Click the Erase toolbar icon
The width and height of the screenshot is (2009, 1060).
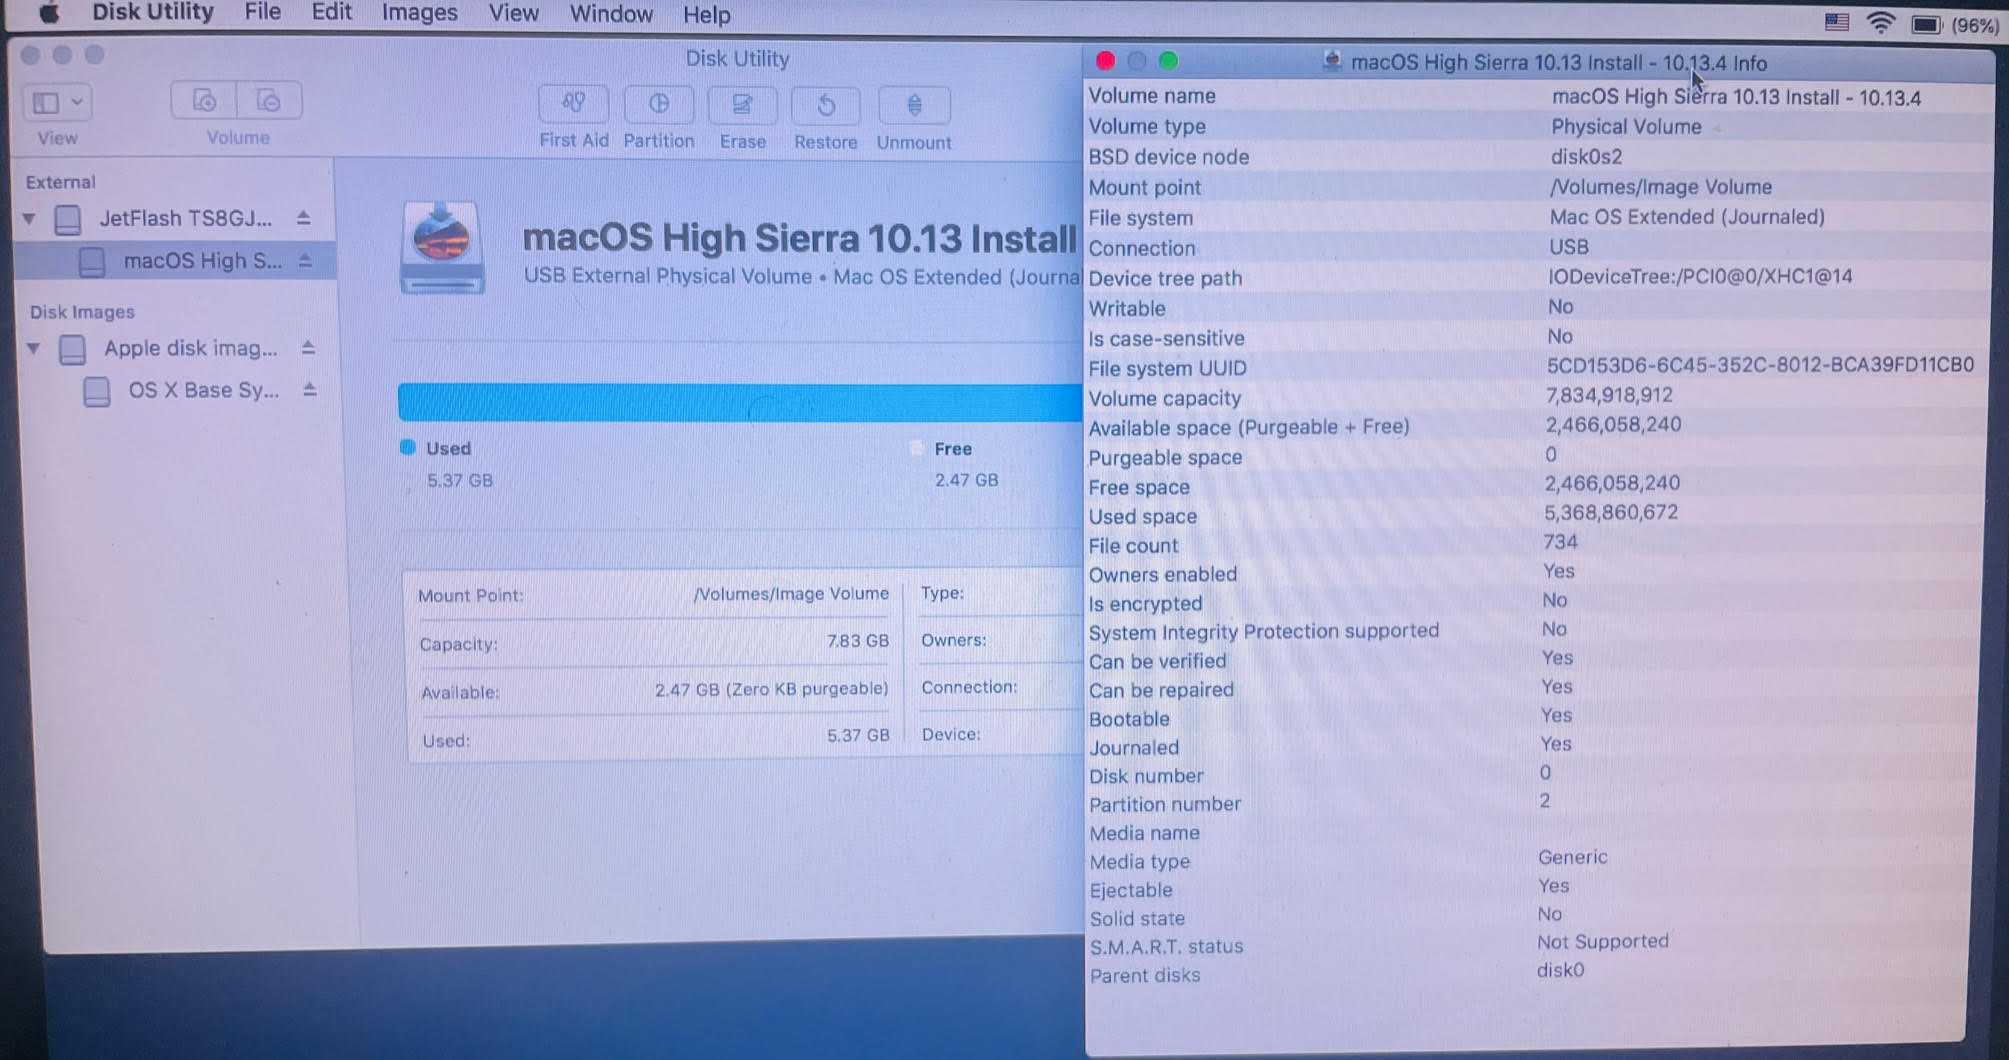point(742,105)
